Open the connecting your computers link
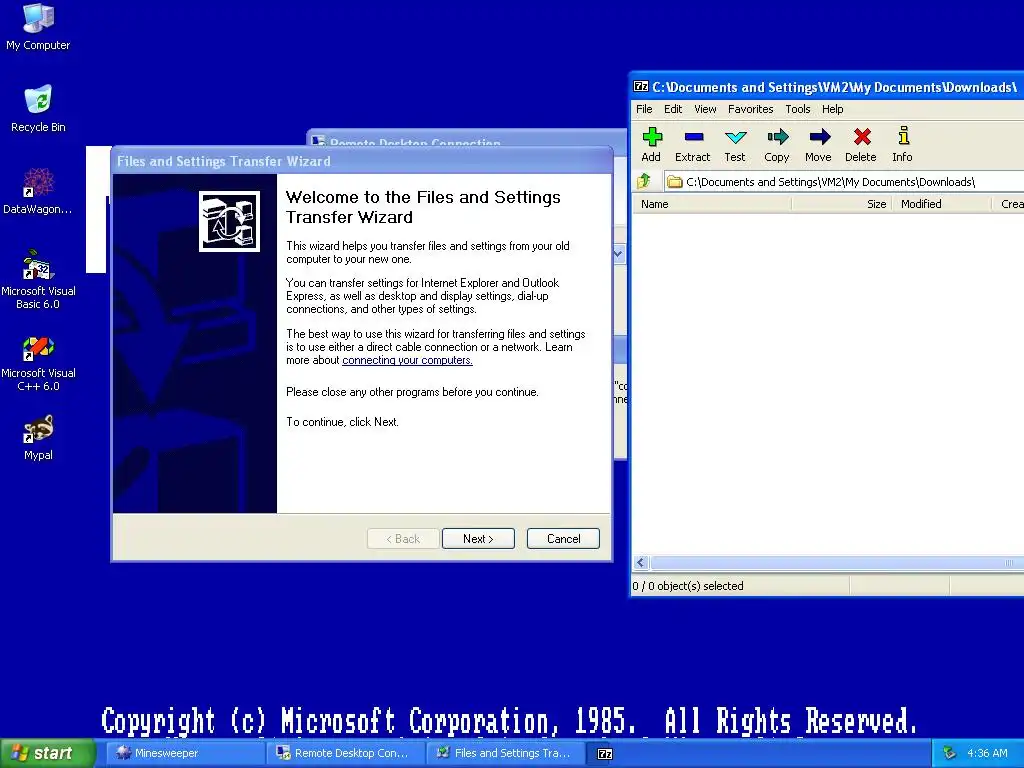Image resolution: width=1024 pixels, height=768 pixels. coord(408,360)
